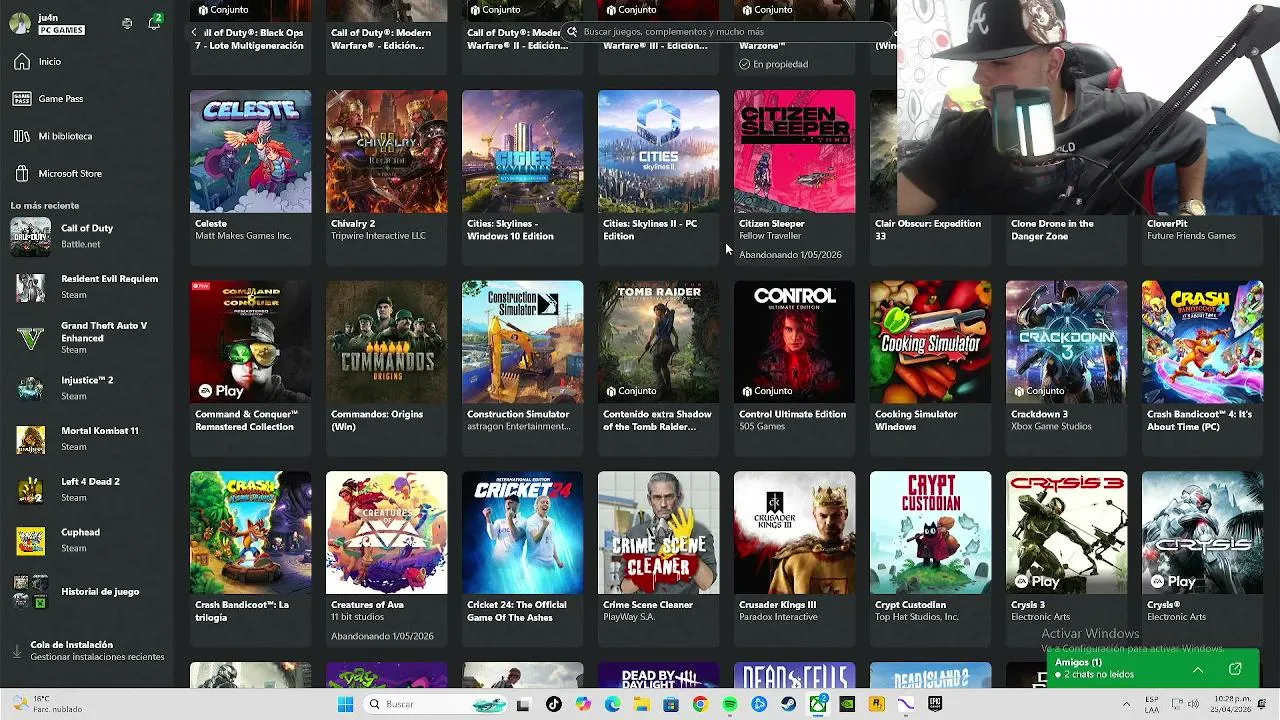
Task: Open the Celeste game cover
Action: (250, 152)
